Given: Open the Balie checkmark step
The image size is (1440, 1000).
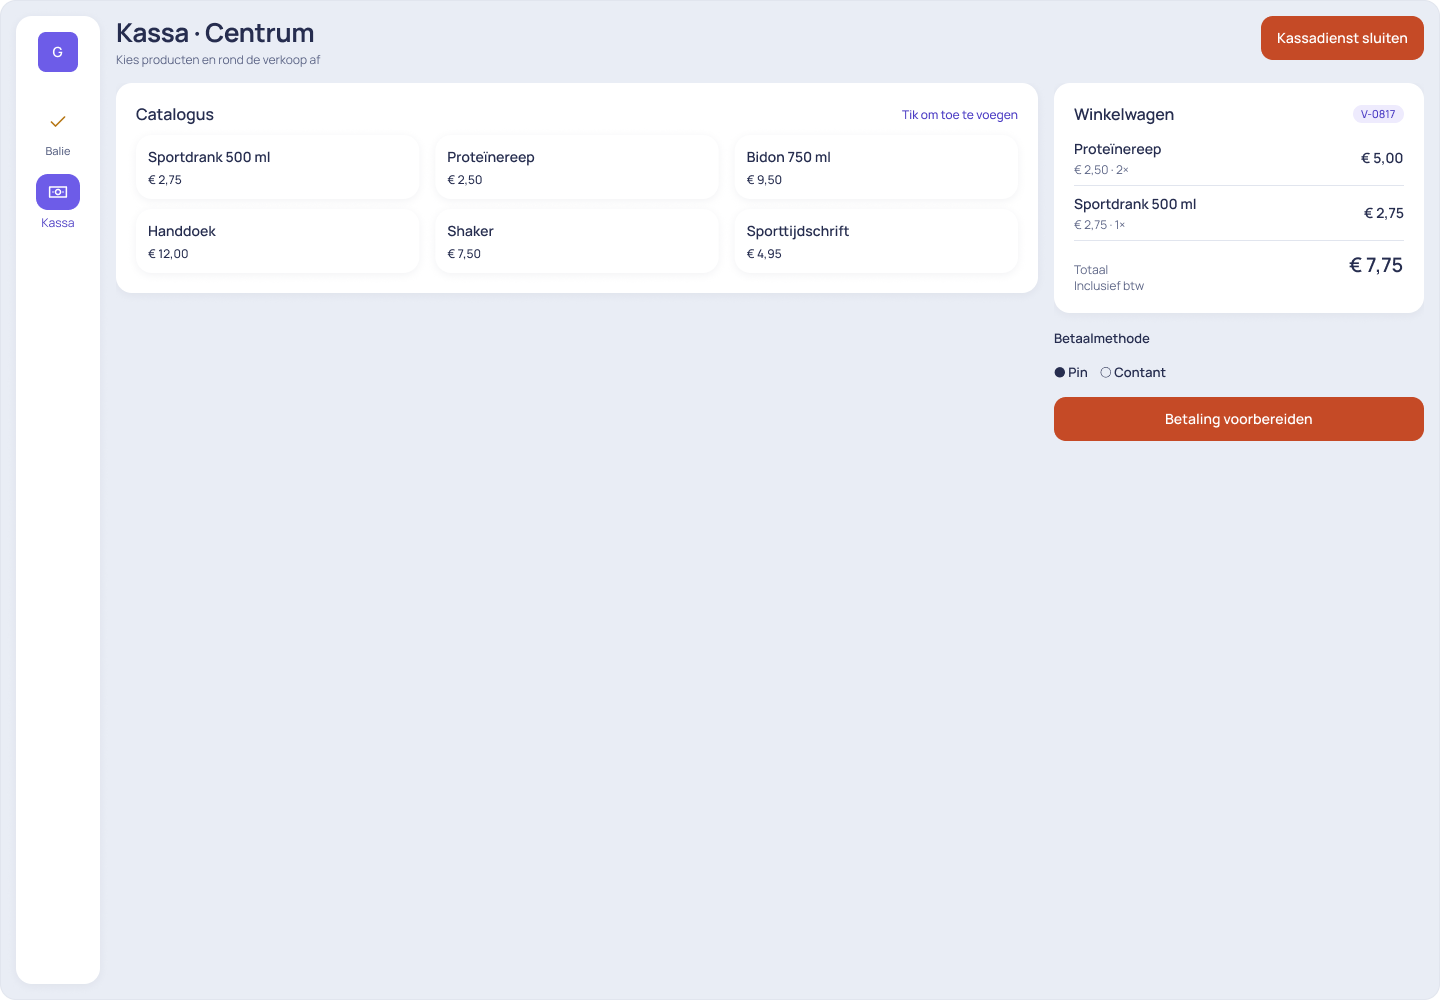Looking at the screenshot, I should (58, 134).
